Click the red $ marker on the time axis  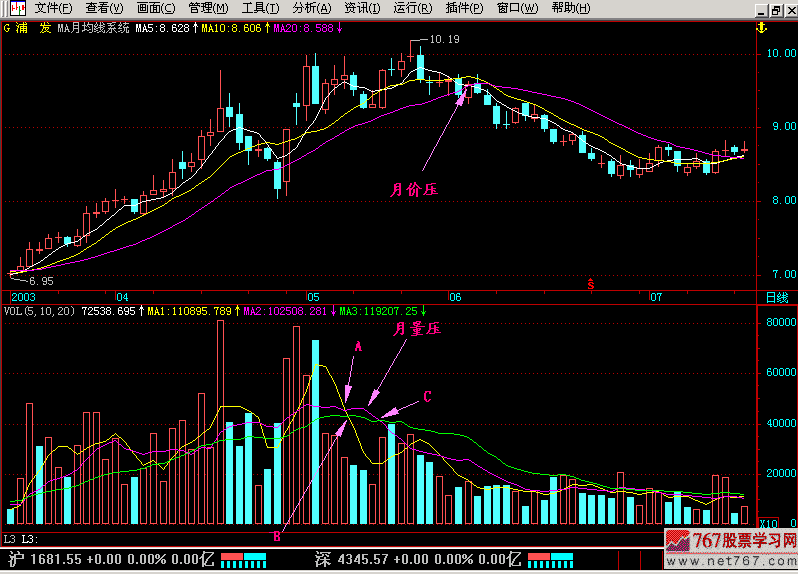(x=590, y=285)
